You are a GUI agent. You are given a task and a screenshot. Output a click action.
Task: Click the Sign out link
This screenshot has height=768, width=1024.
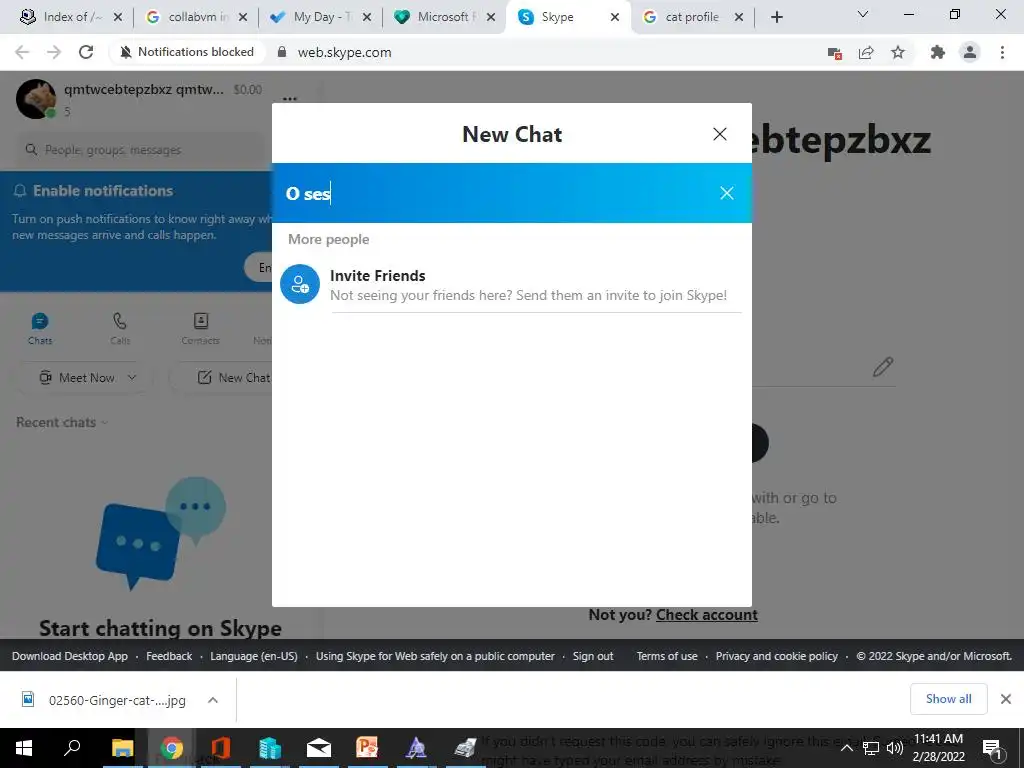click(593, 656)
